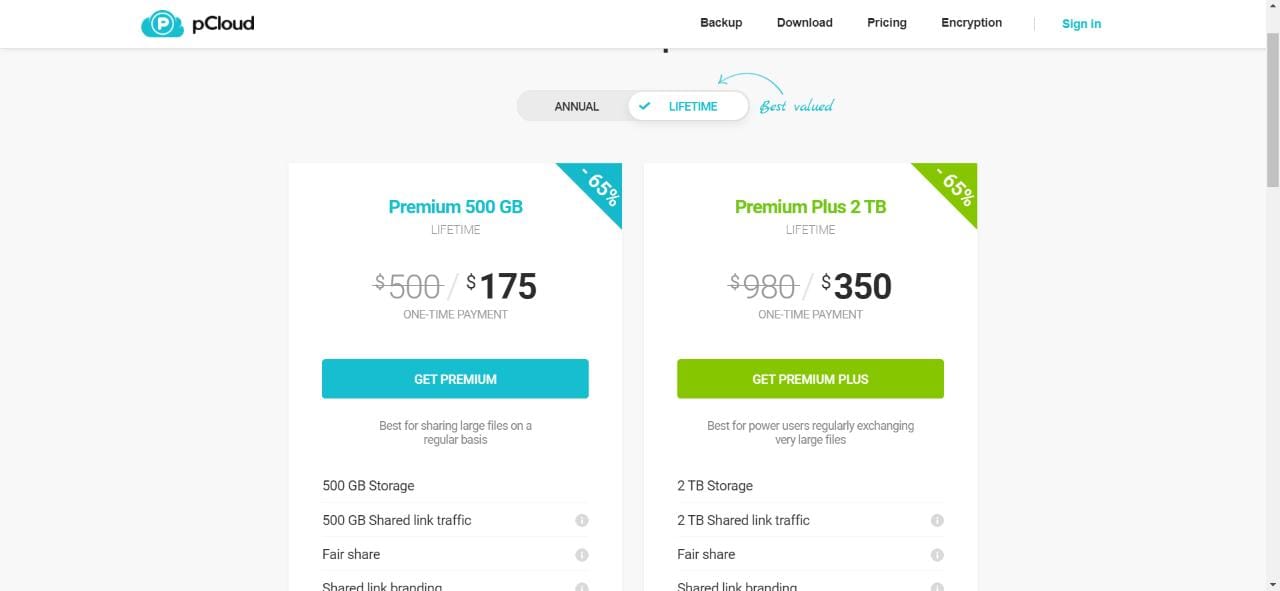Click Shared link branding info icon in Premium plan
The width and height of the screenshot is (1280, 591).
click(582, 587)
